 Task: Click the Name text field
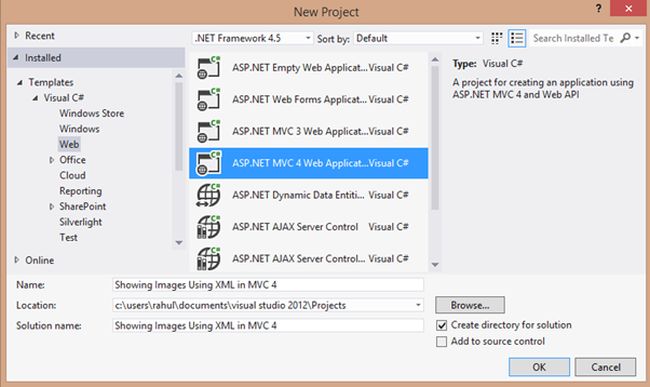268,285
